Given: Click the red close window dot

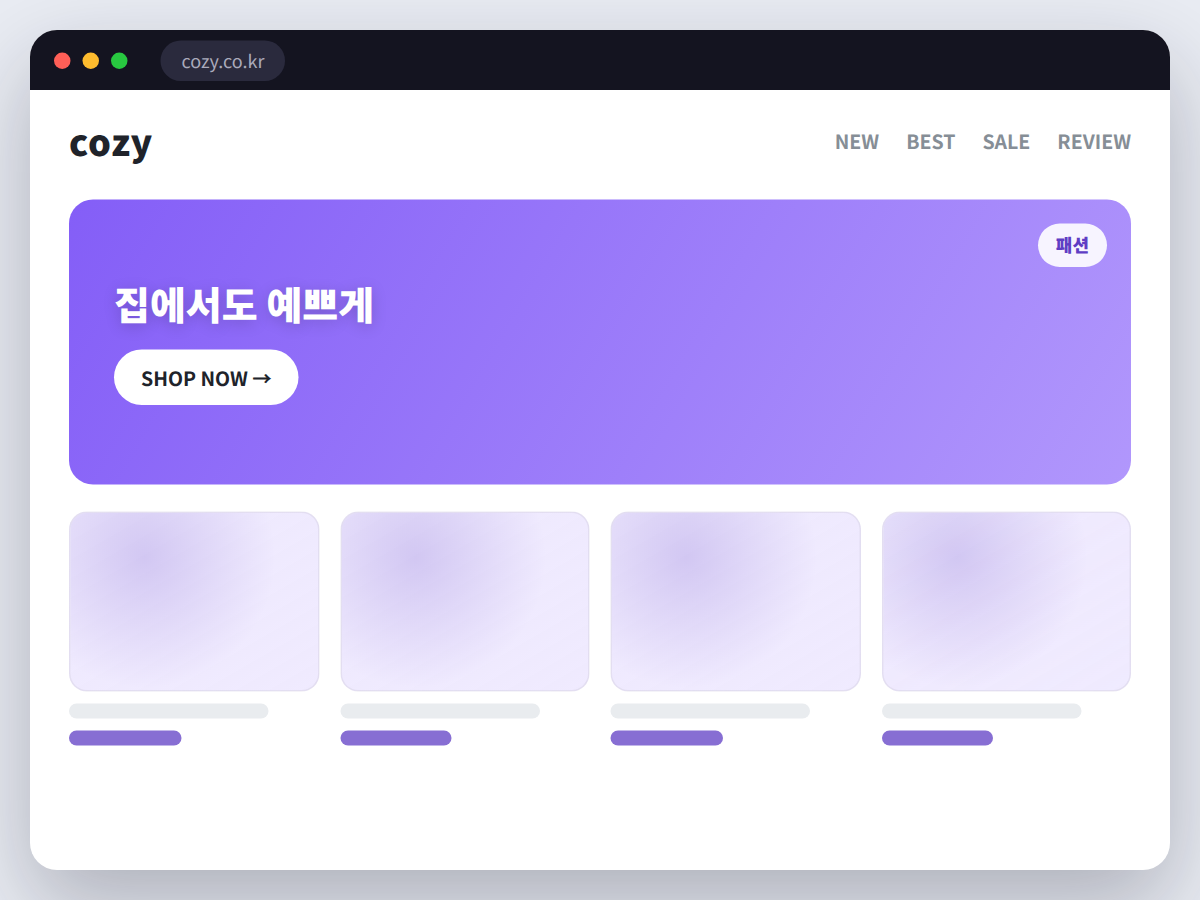Looking at the screenshot, I should [62, 61].
